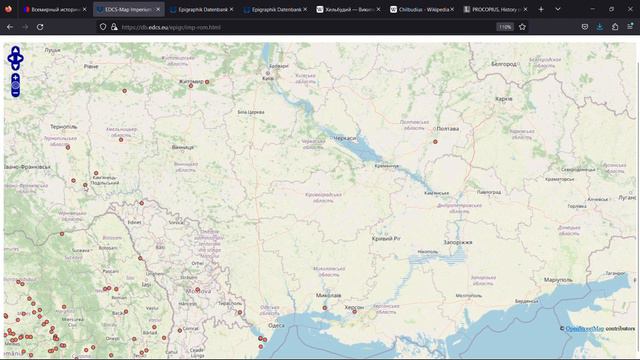Open the extensions panel
The width and height of the screenshot is (640, 360).
click(615, 27)
